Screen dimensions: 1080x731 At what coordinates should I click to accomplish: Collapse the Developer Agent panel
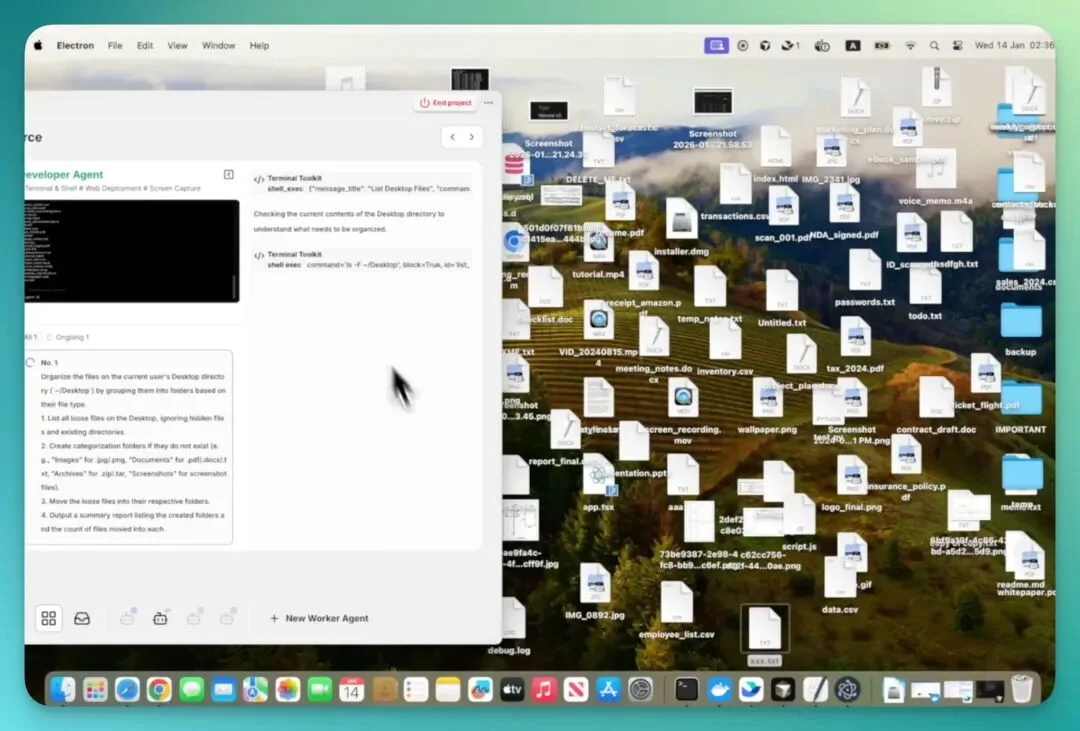tap(229, 175)
